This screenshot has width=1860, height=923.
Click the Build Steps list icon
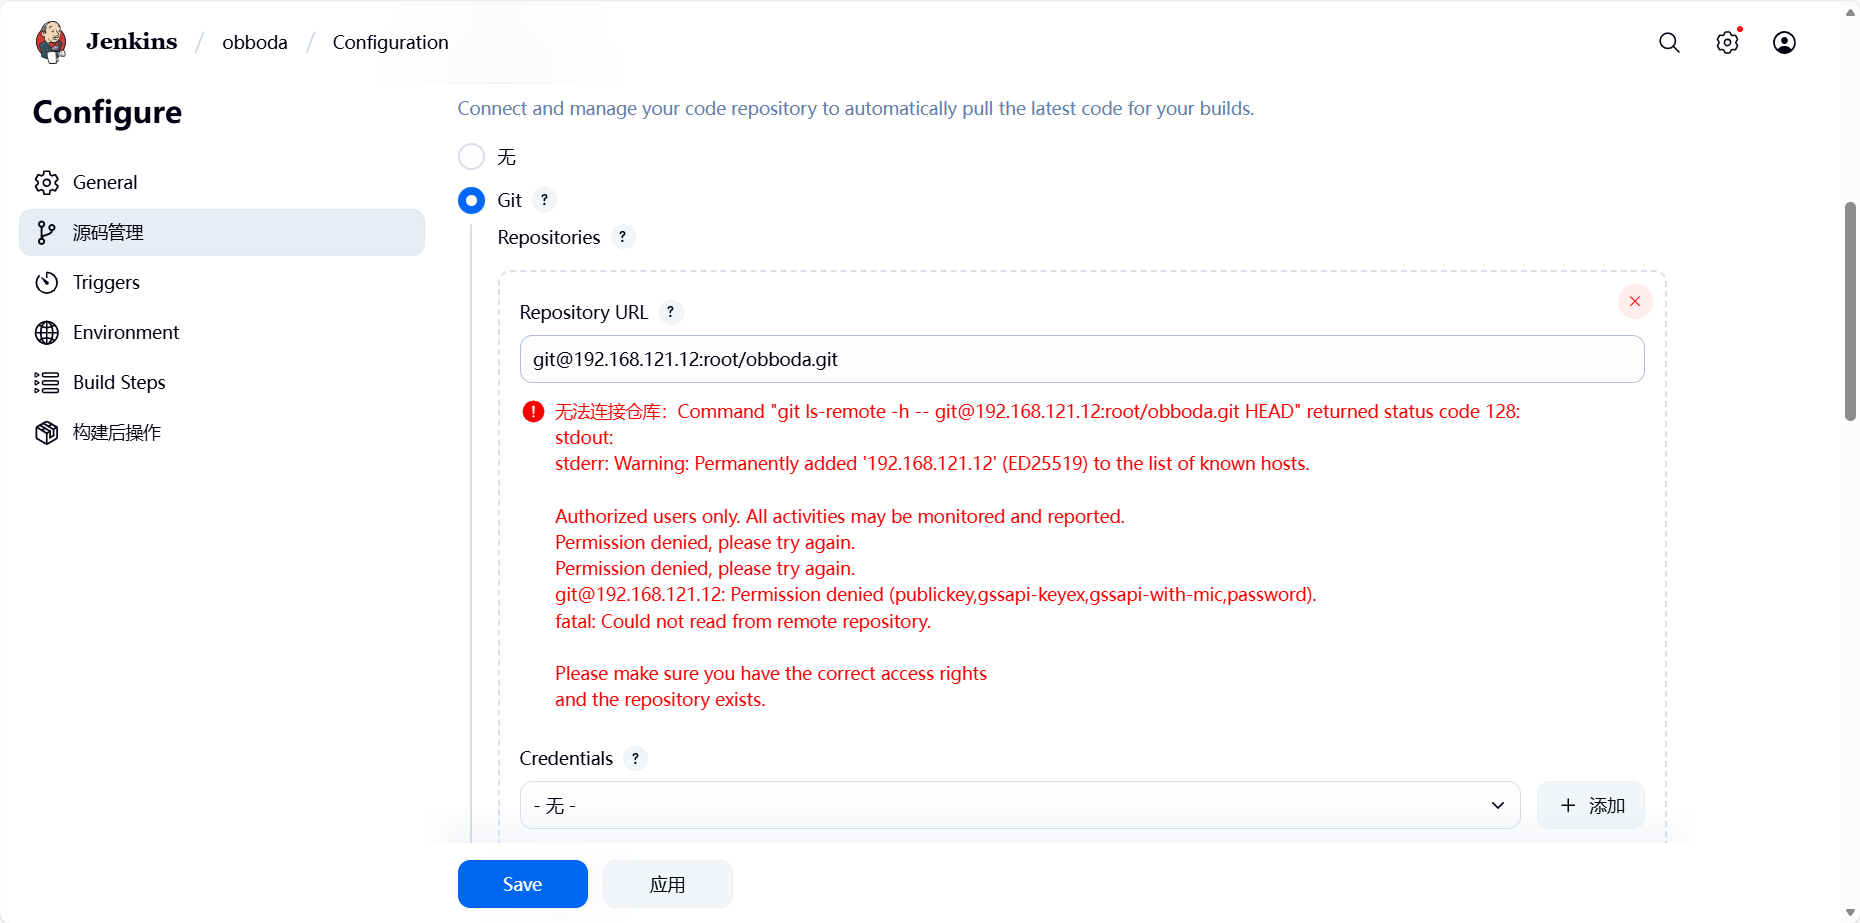coord(47,382)
